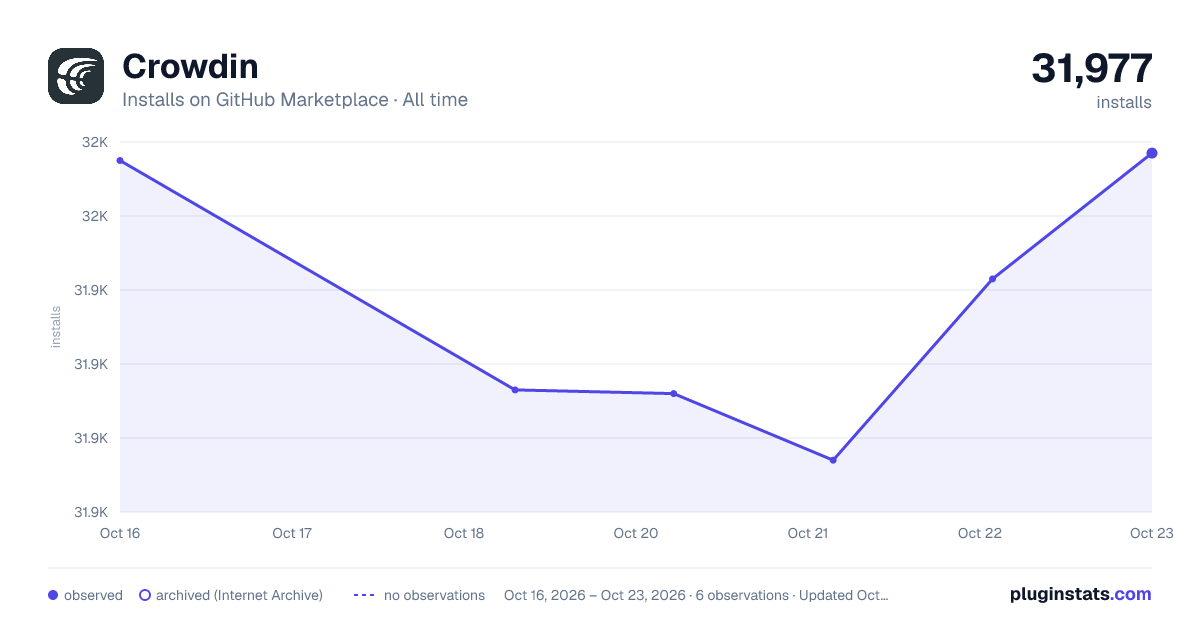This screenshot has height=630, width=1200.
Task: Select the Oct 23 endpoint data point
Action: (x=1152, y=153)
